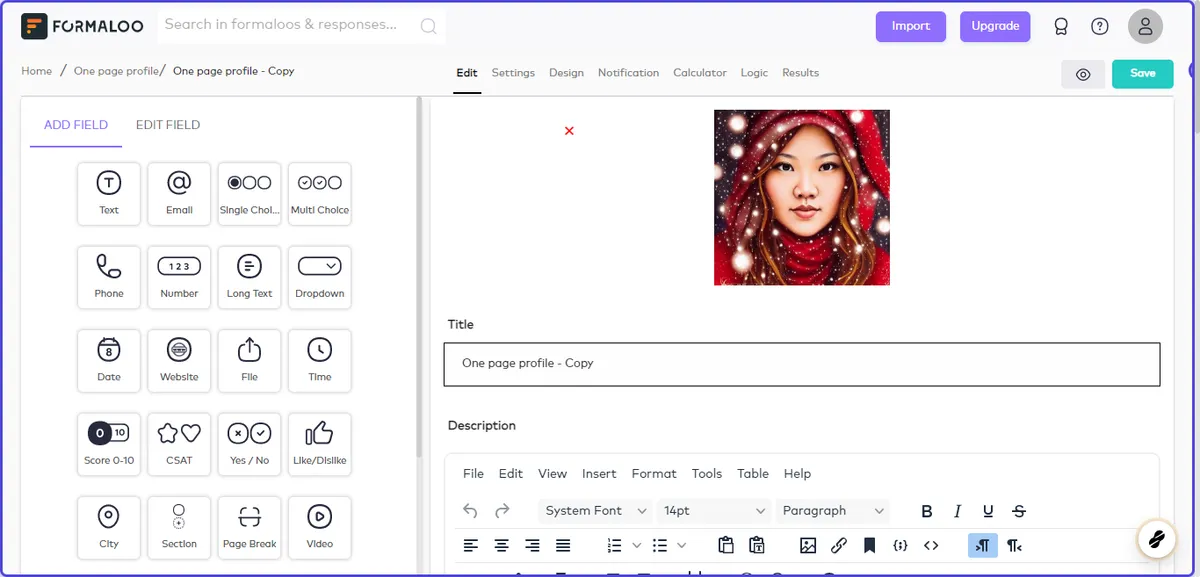
Task: Add a Number field
Action: coord(179,277)
